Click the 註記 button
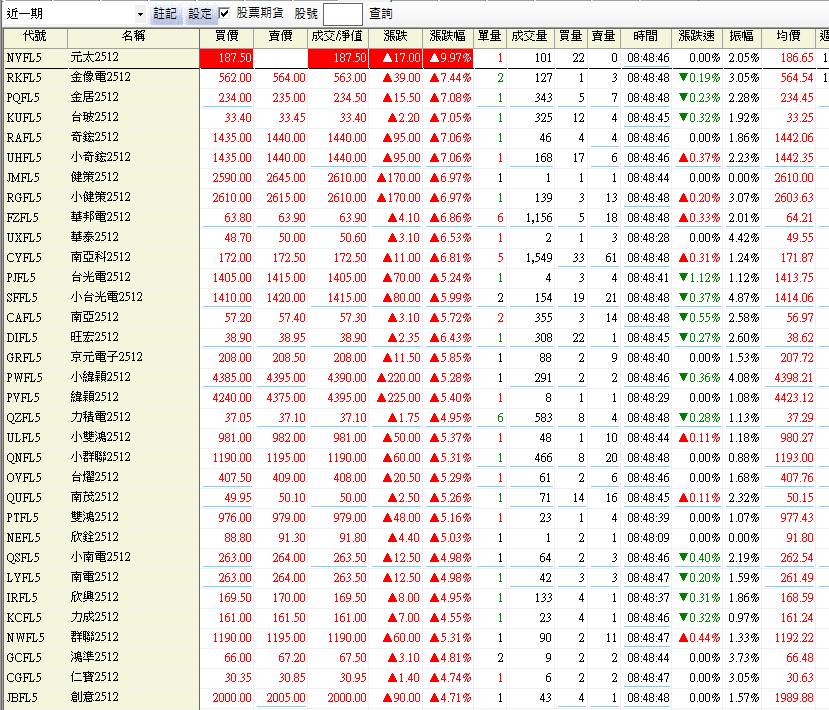This screenshot has width=829, height=710. [x=165, y=14]
